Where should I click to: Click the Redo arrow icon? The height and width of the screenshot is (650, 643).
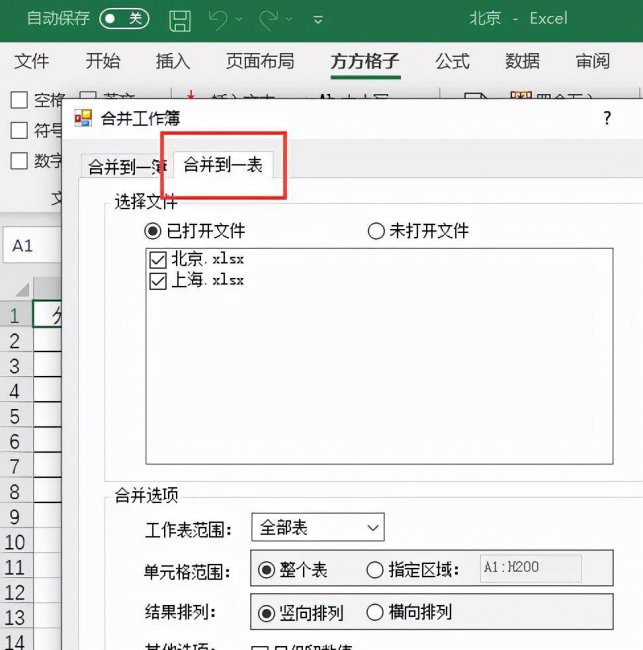268,19
